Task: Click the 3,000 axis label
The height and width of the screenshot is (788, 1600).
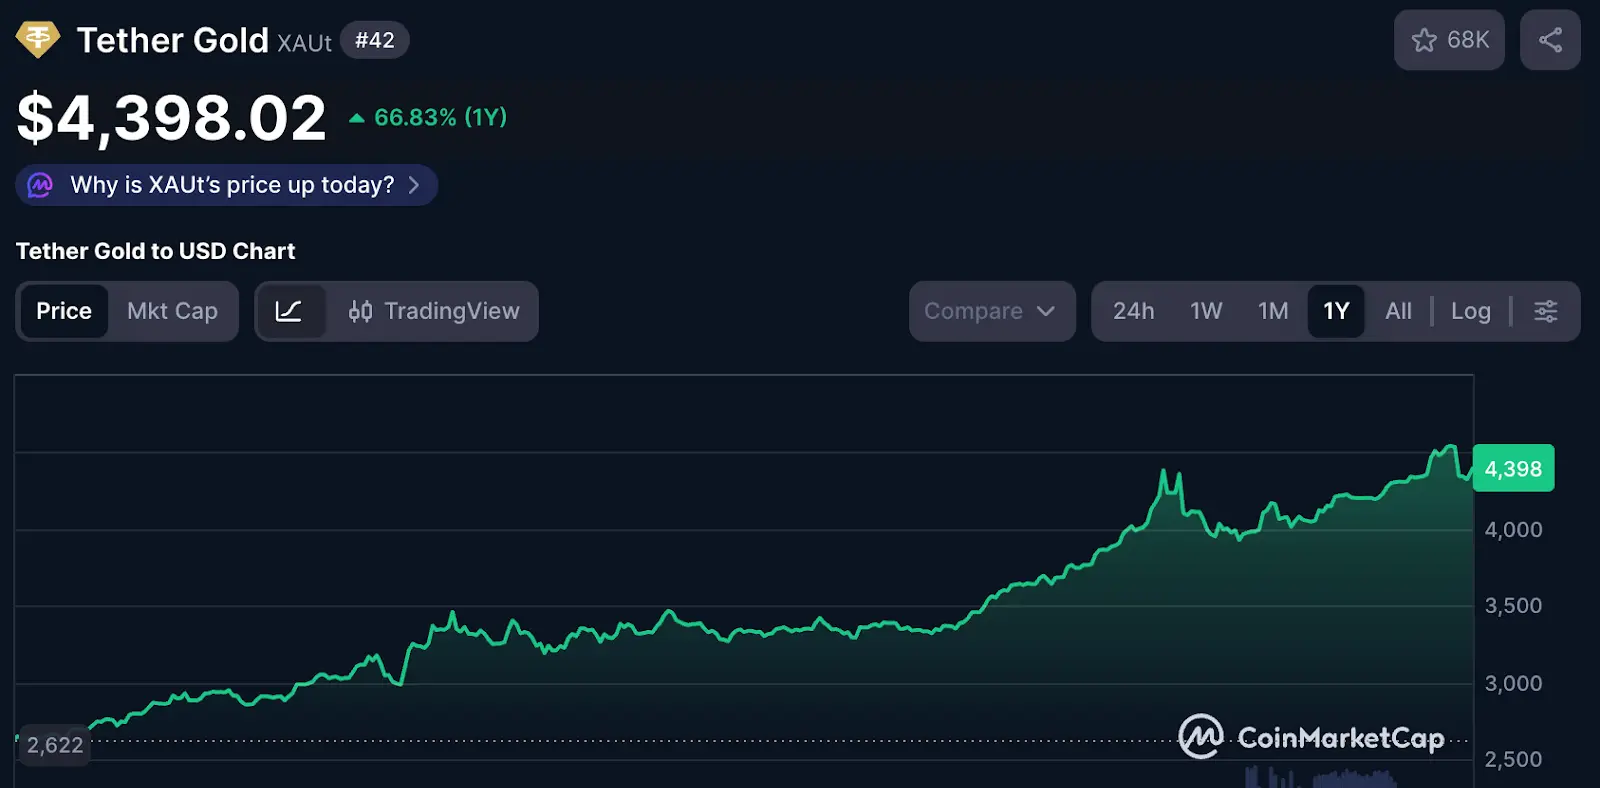Action: [1513, 683]
